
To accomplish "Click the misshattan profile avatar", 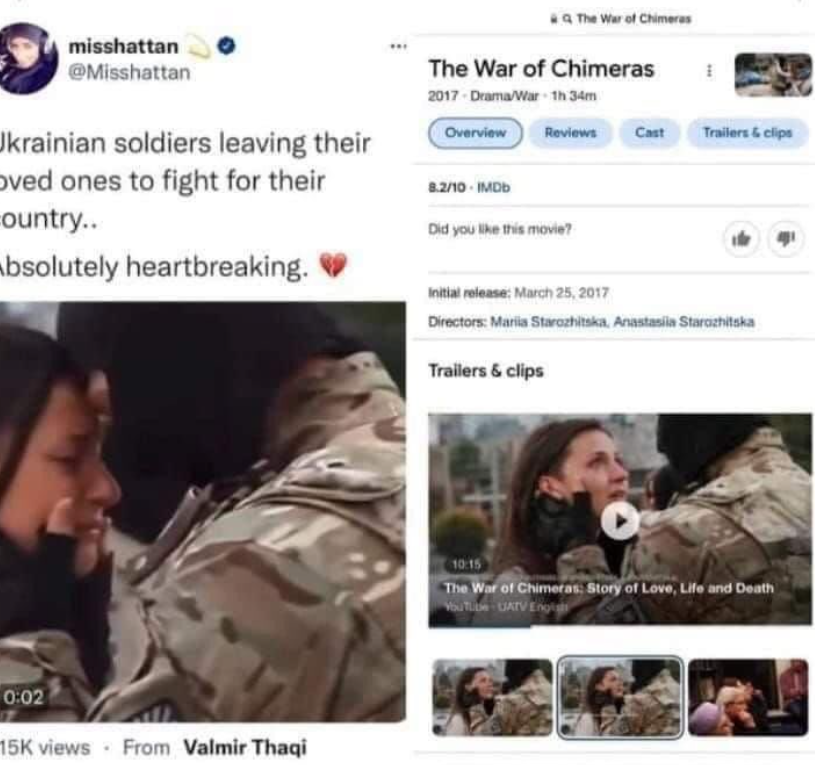I will pos(28,58).
